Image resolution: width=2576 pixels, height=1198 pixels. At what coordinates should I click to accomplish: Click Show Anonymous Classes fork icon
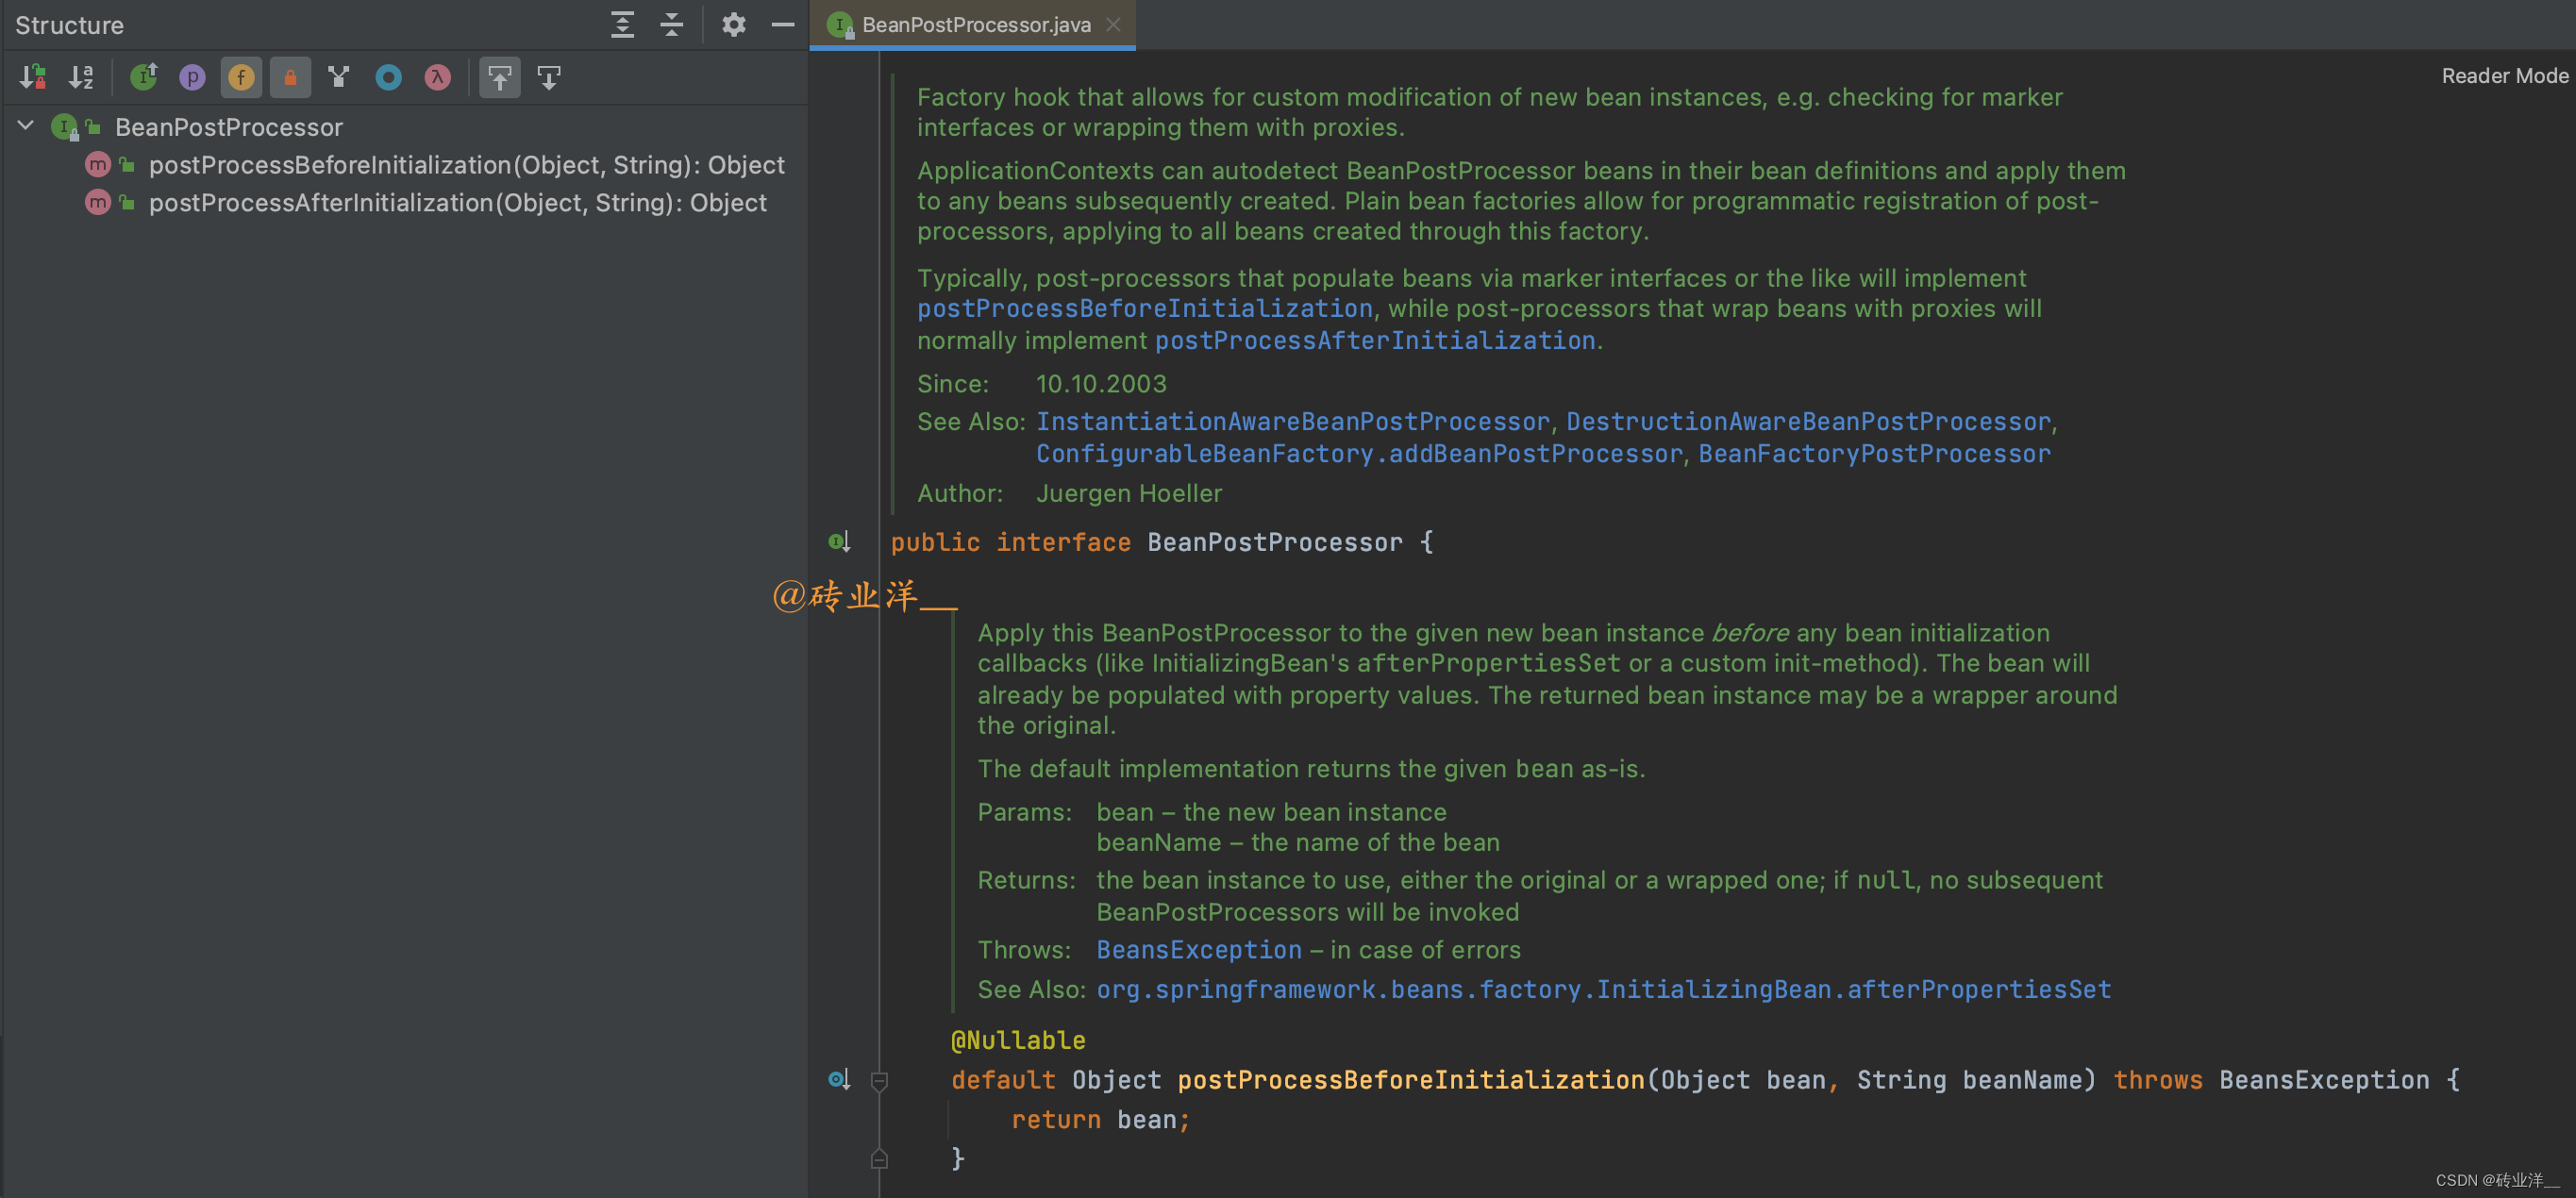339,77
